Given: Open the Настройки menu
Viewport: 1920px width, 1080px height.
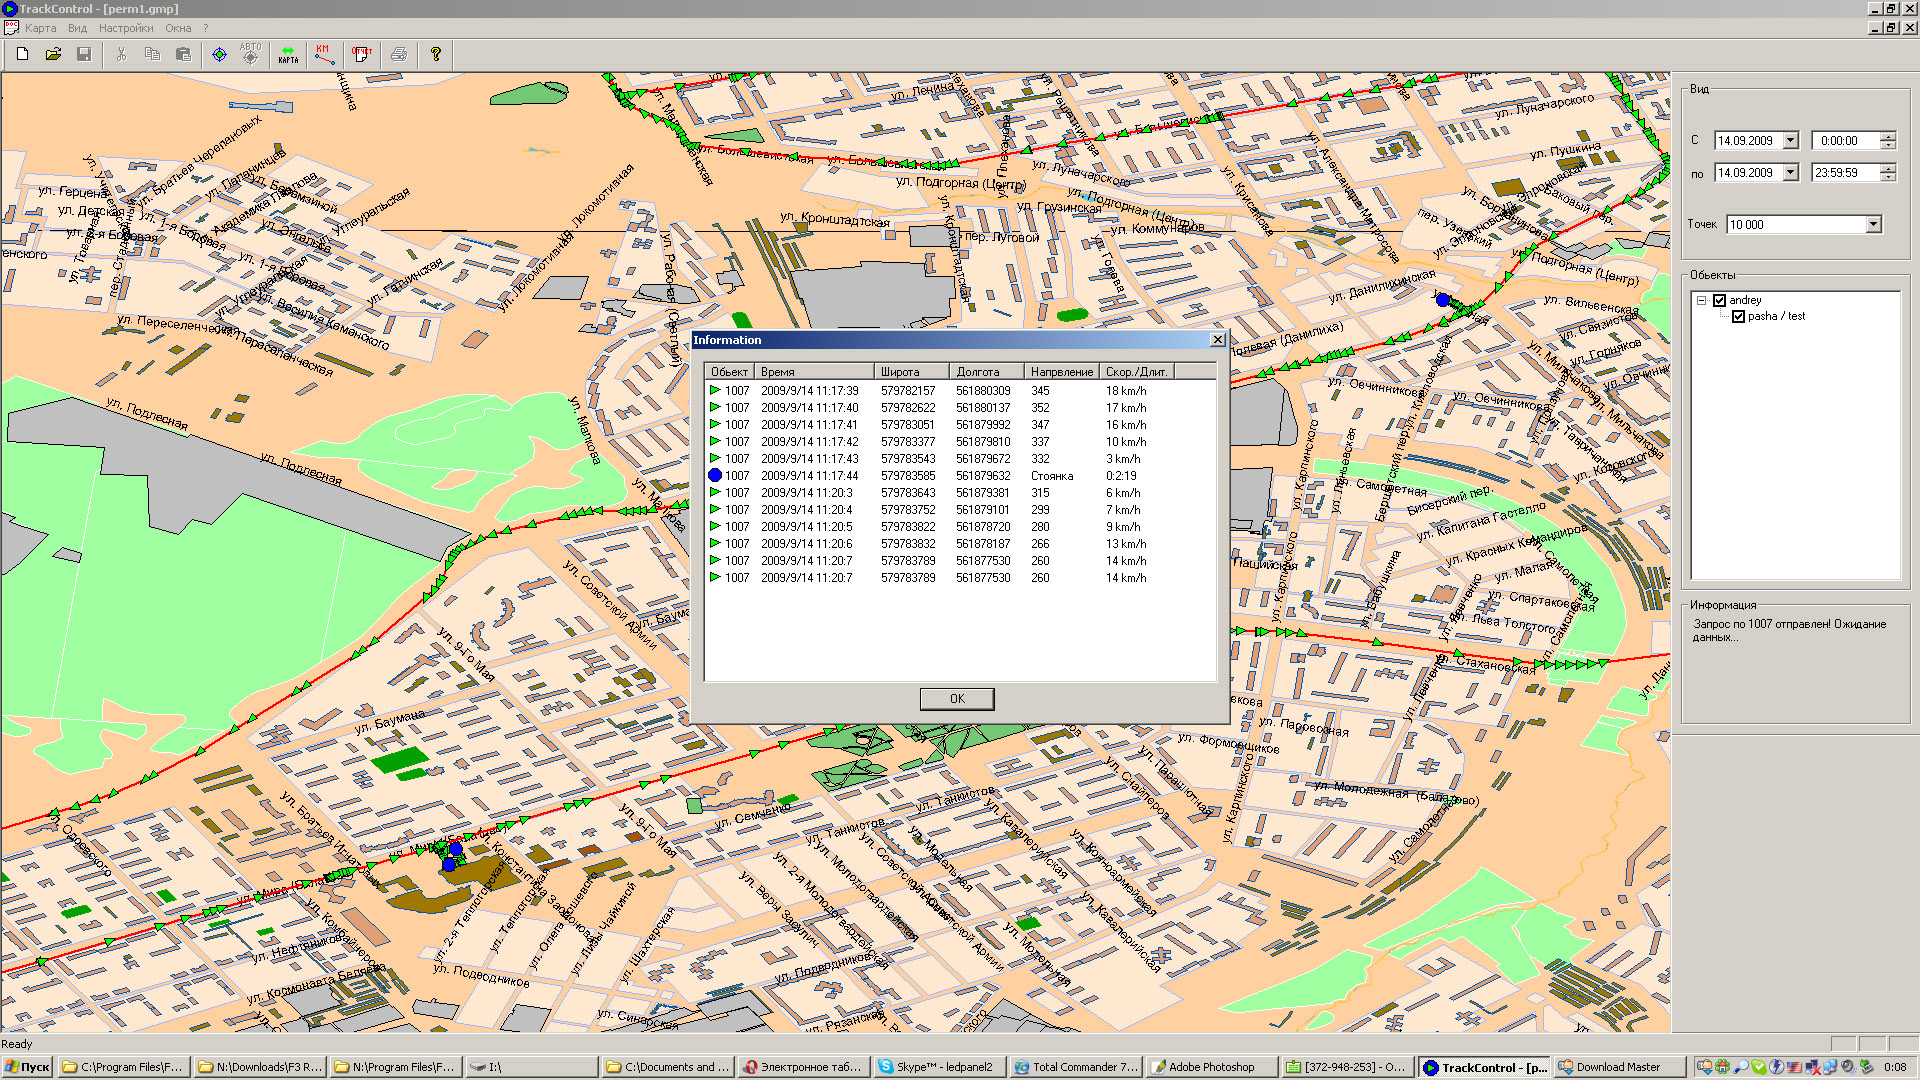Looking at the screenshot, I should click(x=126, y=28).
